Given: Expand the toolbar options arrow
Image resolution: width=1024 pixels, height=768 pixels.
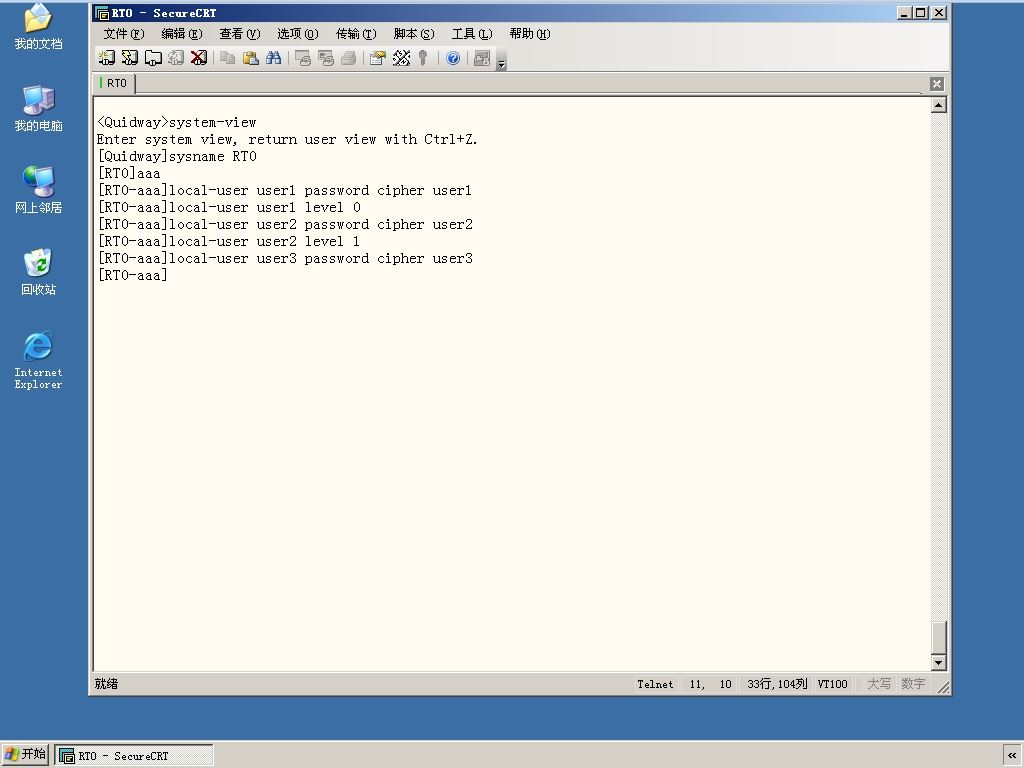Looking at the screenshot, I should [x=502, y=59].
